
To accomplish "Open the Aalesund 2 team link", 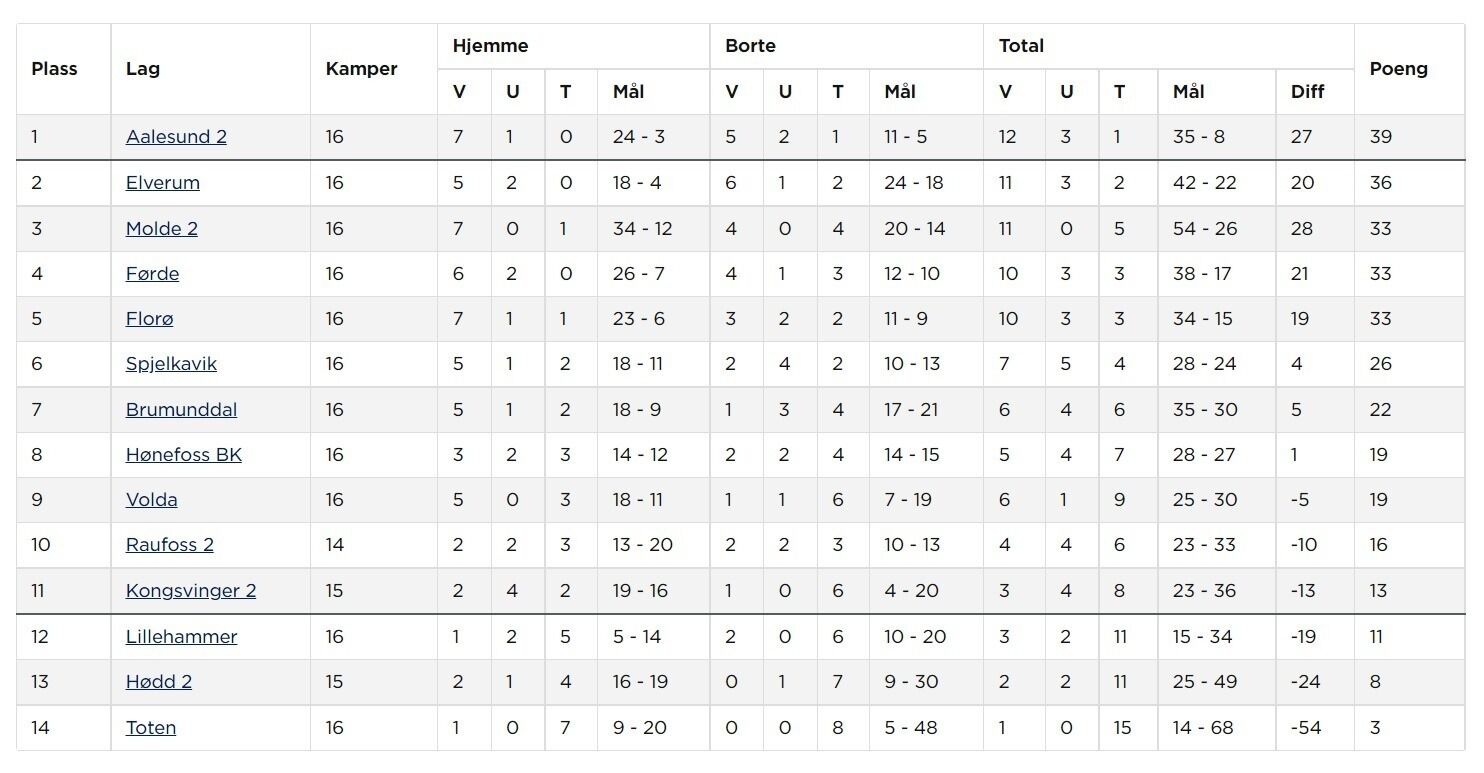I will click(176, 137).
